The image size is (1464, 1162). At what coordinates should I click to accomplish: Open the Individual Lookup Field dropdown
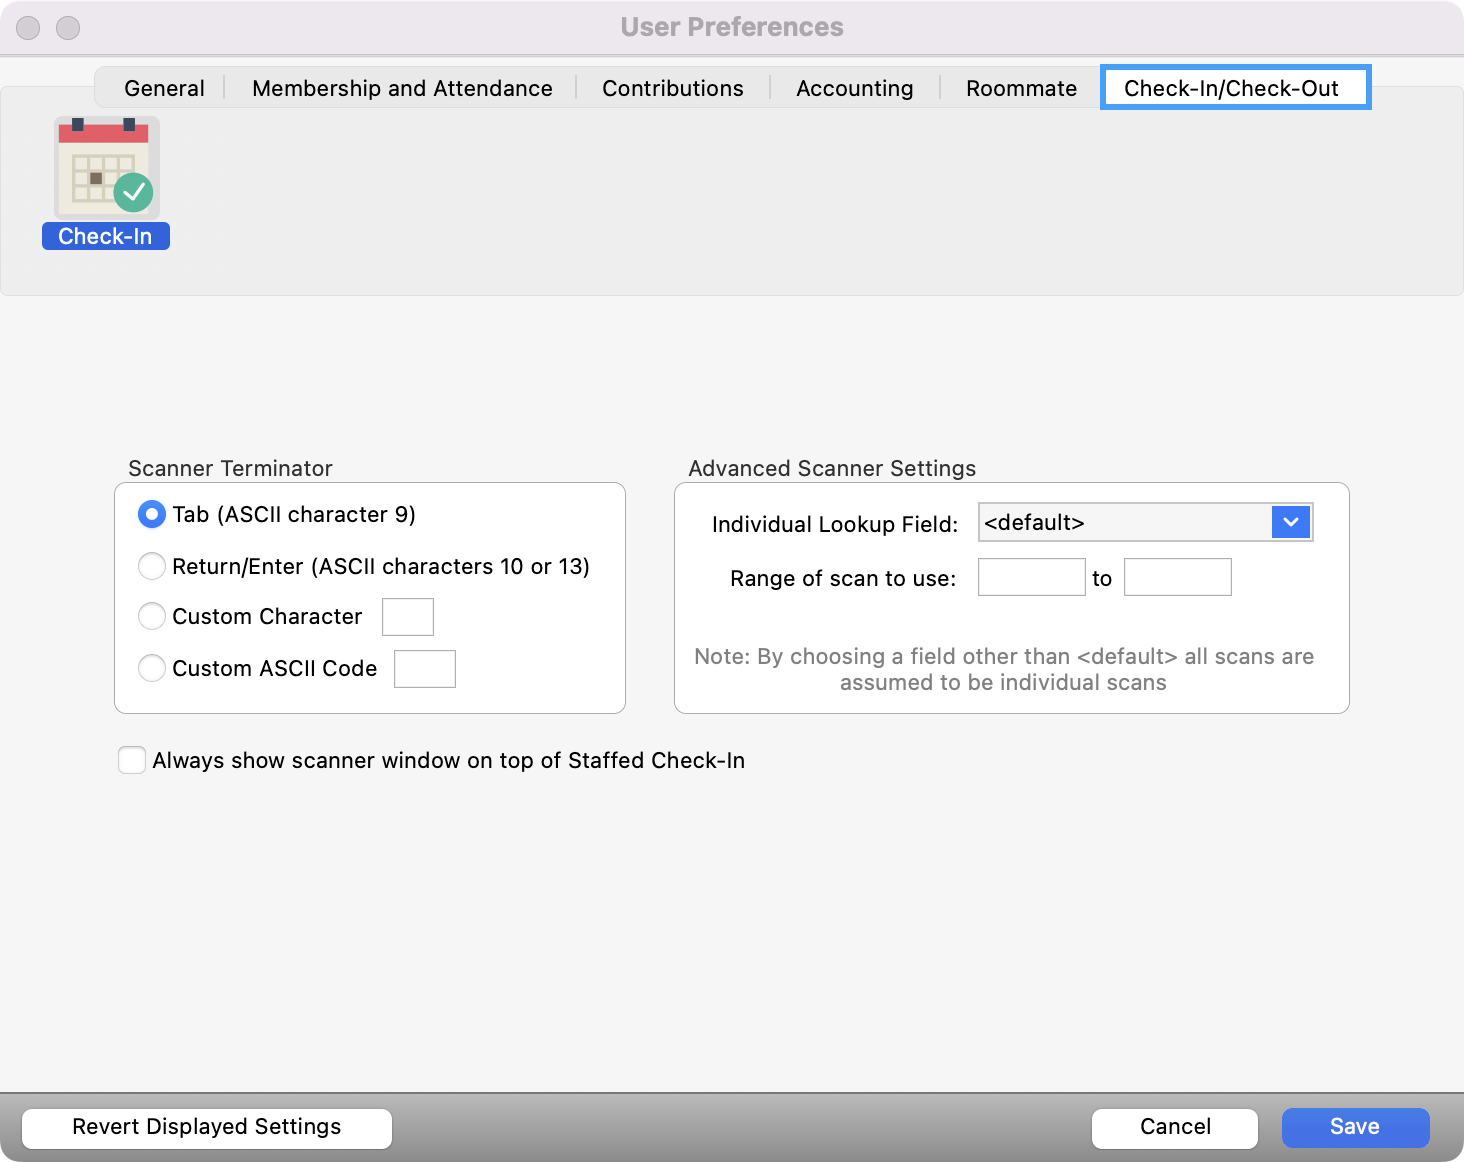(1290, 522)
